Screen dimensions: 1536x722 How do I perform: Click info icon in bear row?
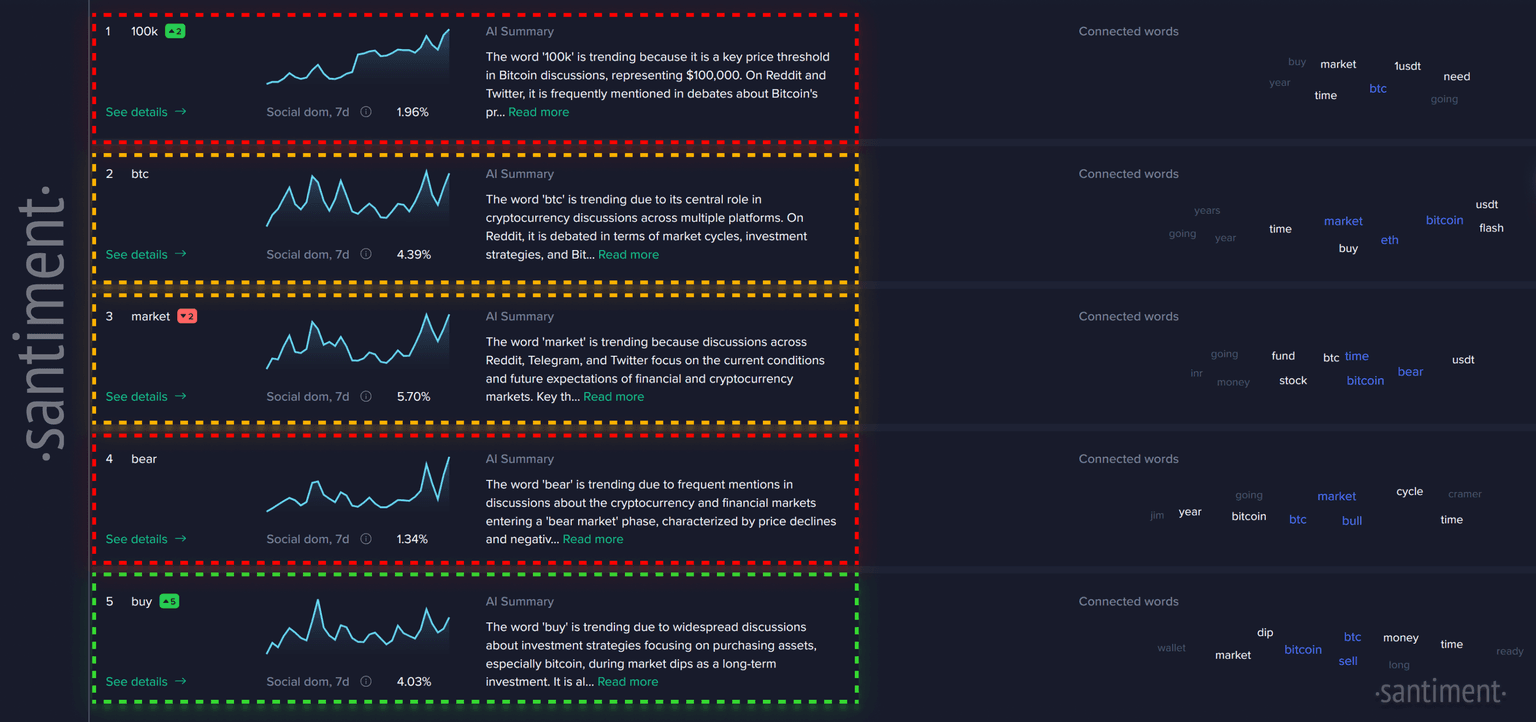click(366, 539)
